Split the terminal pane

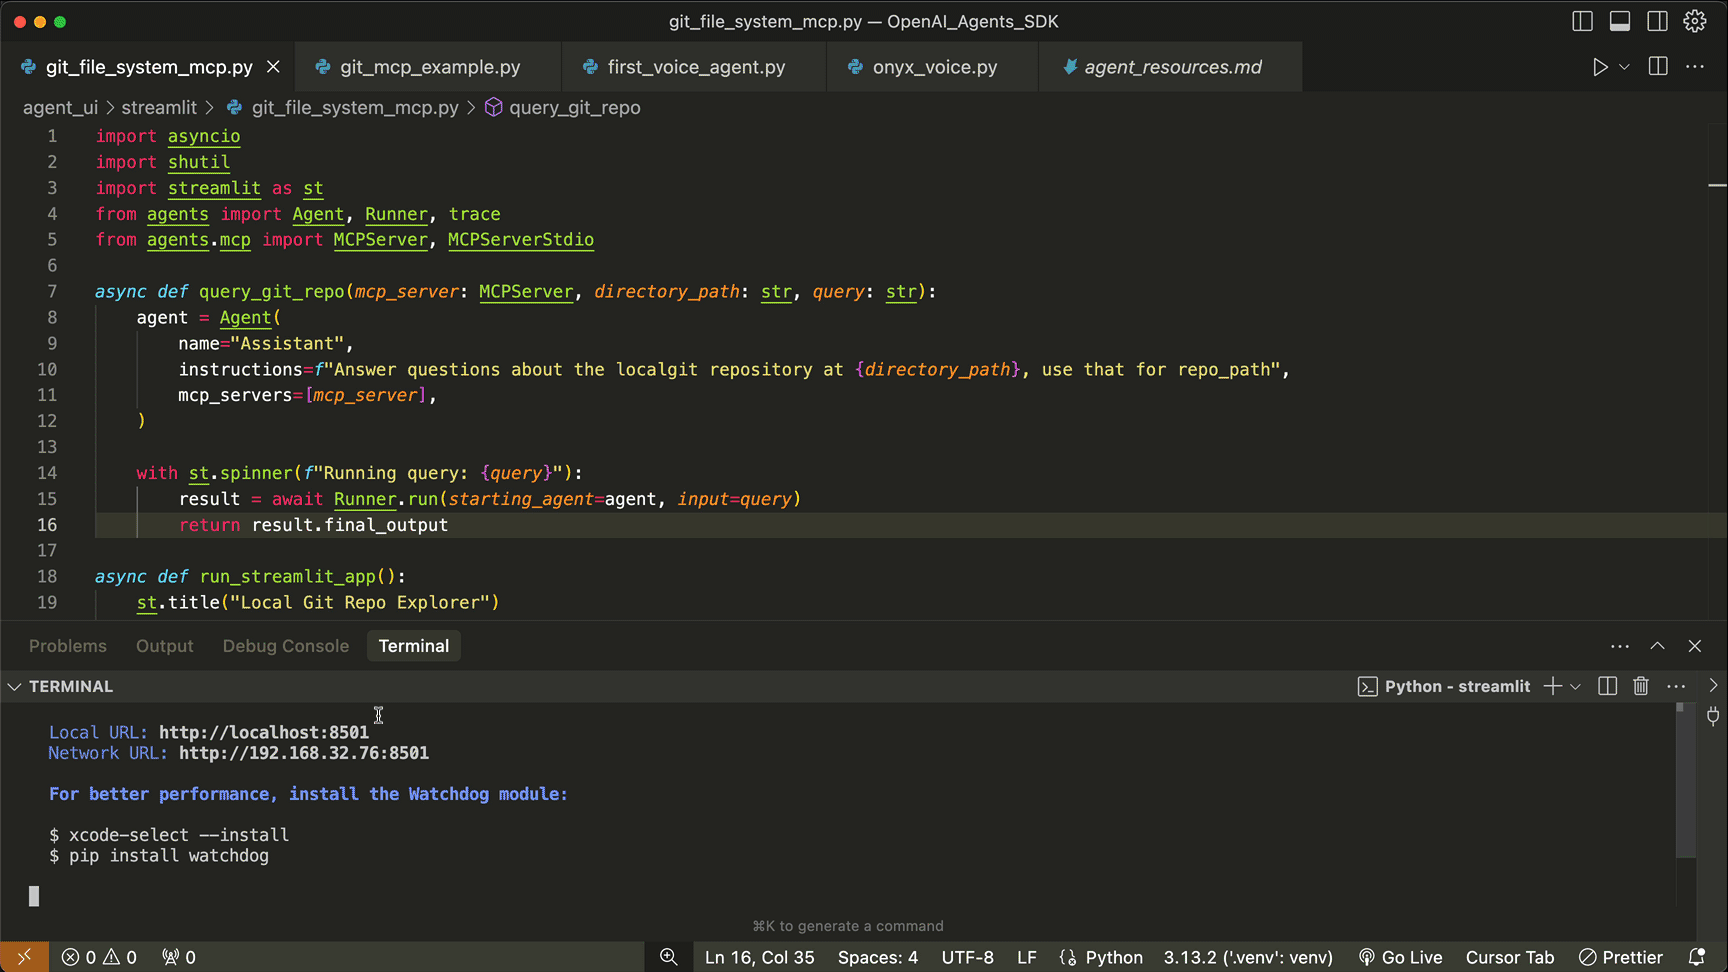1608,686
